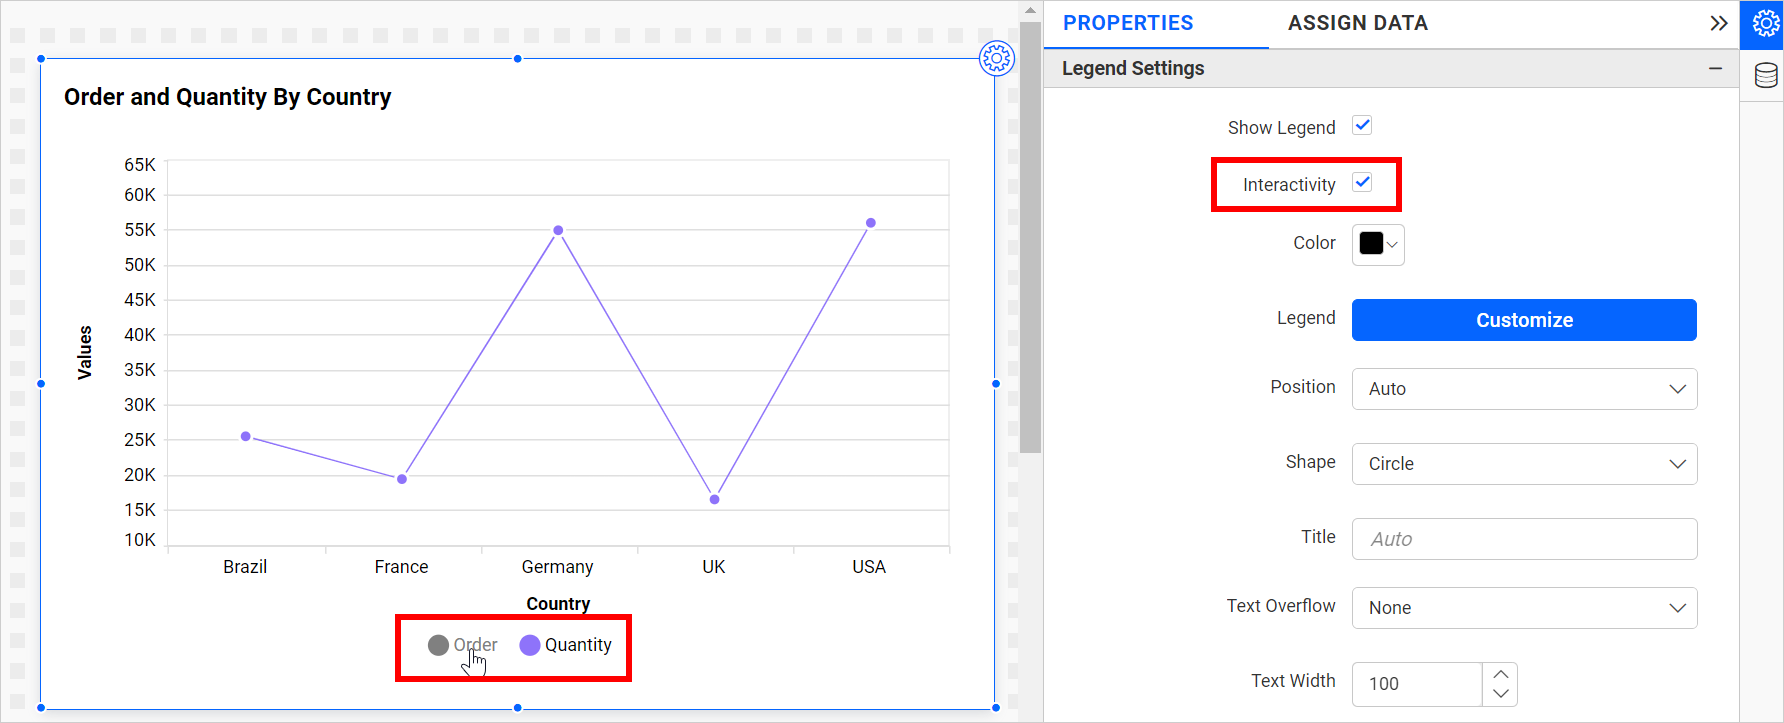
Task: Open the data source database icon
Action: click(1765, 75)
